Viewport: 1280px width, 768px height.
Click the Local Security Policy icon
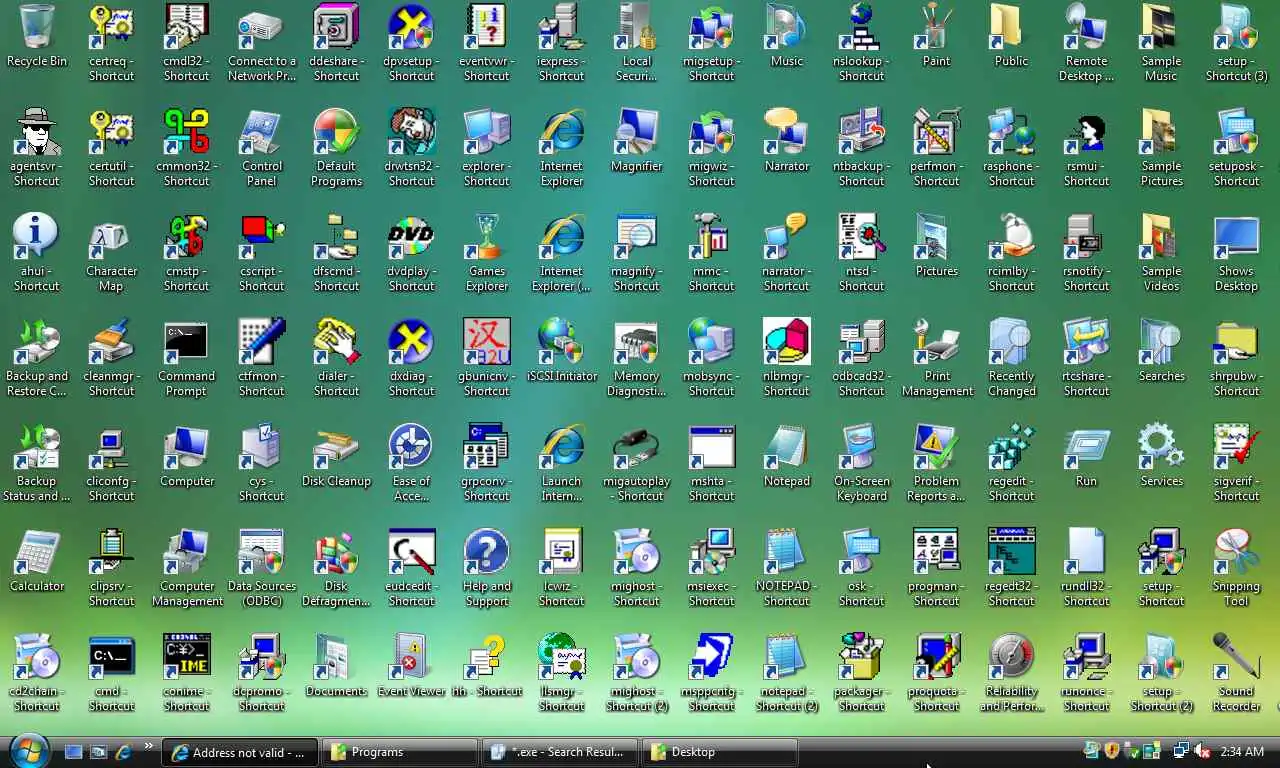(x=637, y=27)
